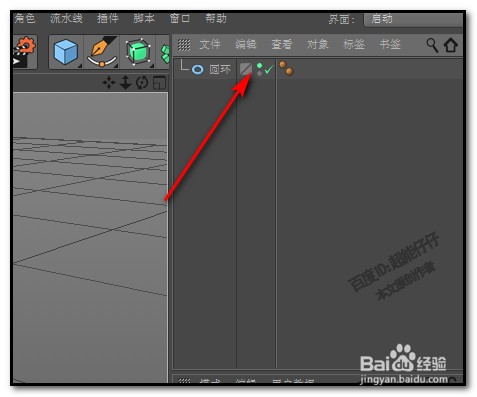Viewport: 477px width, 397px height.
Task: Open object manager 书签 menu
Action: point(390,45)
